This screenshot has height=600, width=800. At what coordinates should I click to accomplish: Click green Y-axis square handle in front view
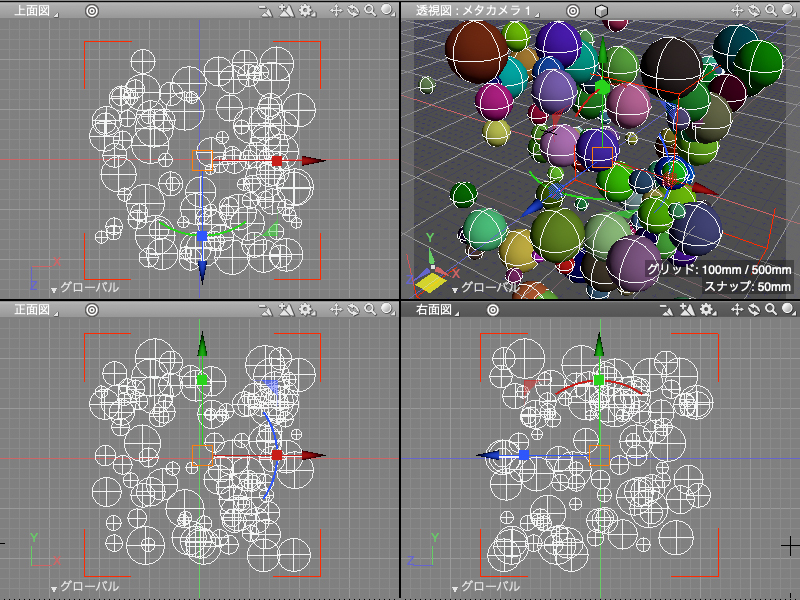coord(202,380)
